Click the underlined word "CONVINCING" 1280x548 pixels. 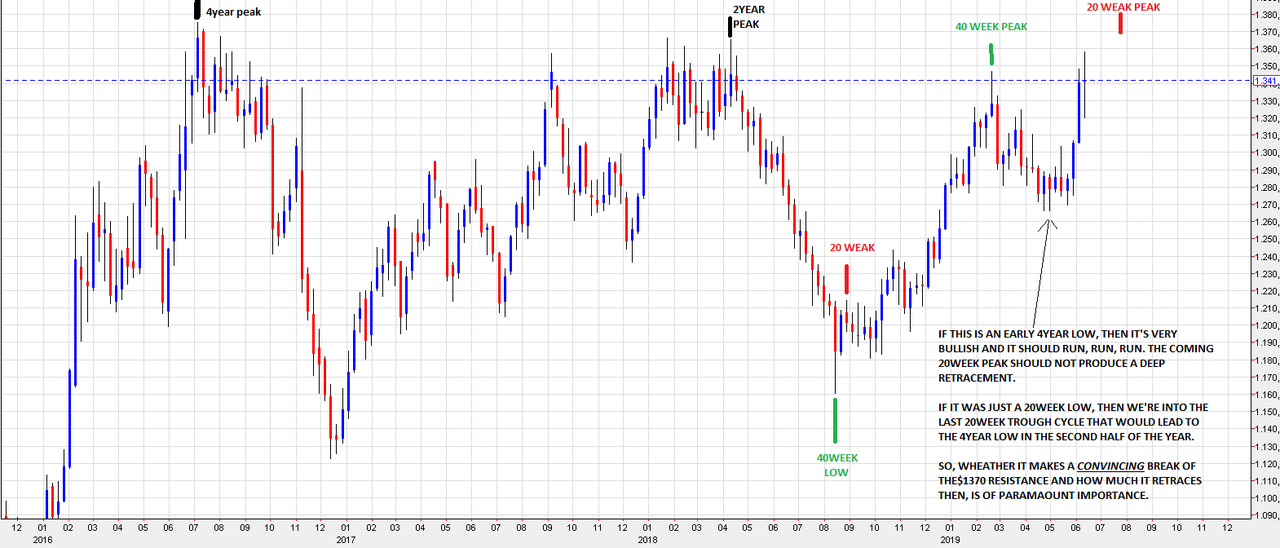point(1110,467)
